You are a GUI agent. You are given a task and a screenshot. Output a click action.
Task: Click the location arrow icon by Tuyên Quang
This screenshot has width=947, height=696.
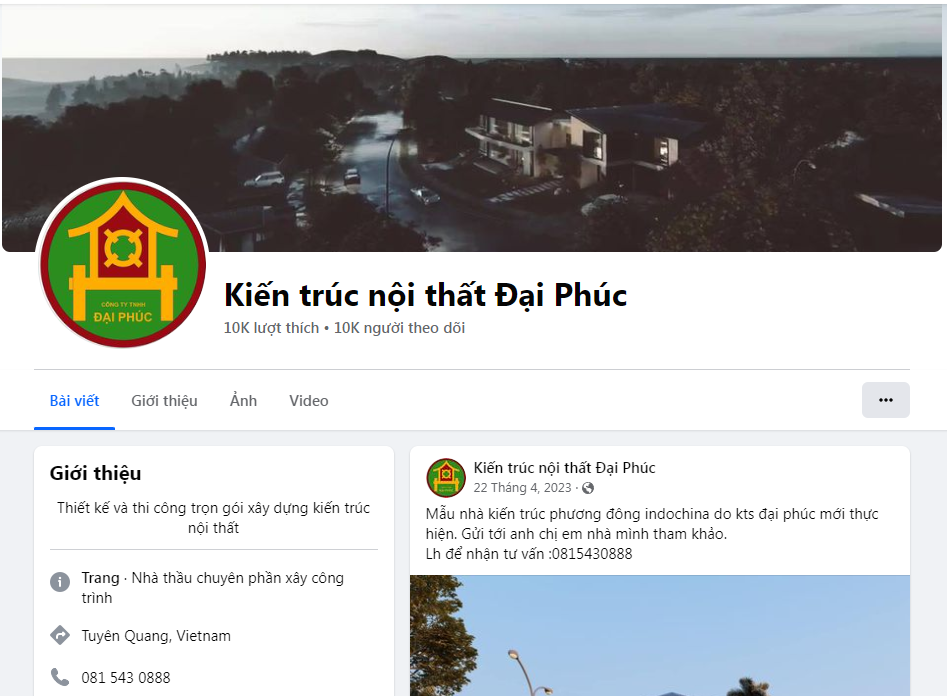60,635
